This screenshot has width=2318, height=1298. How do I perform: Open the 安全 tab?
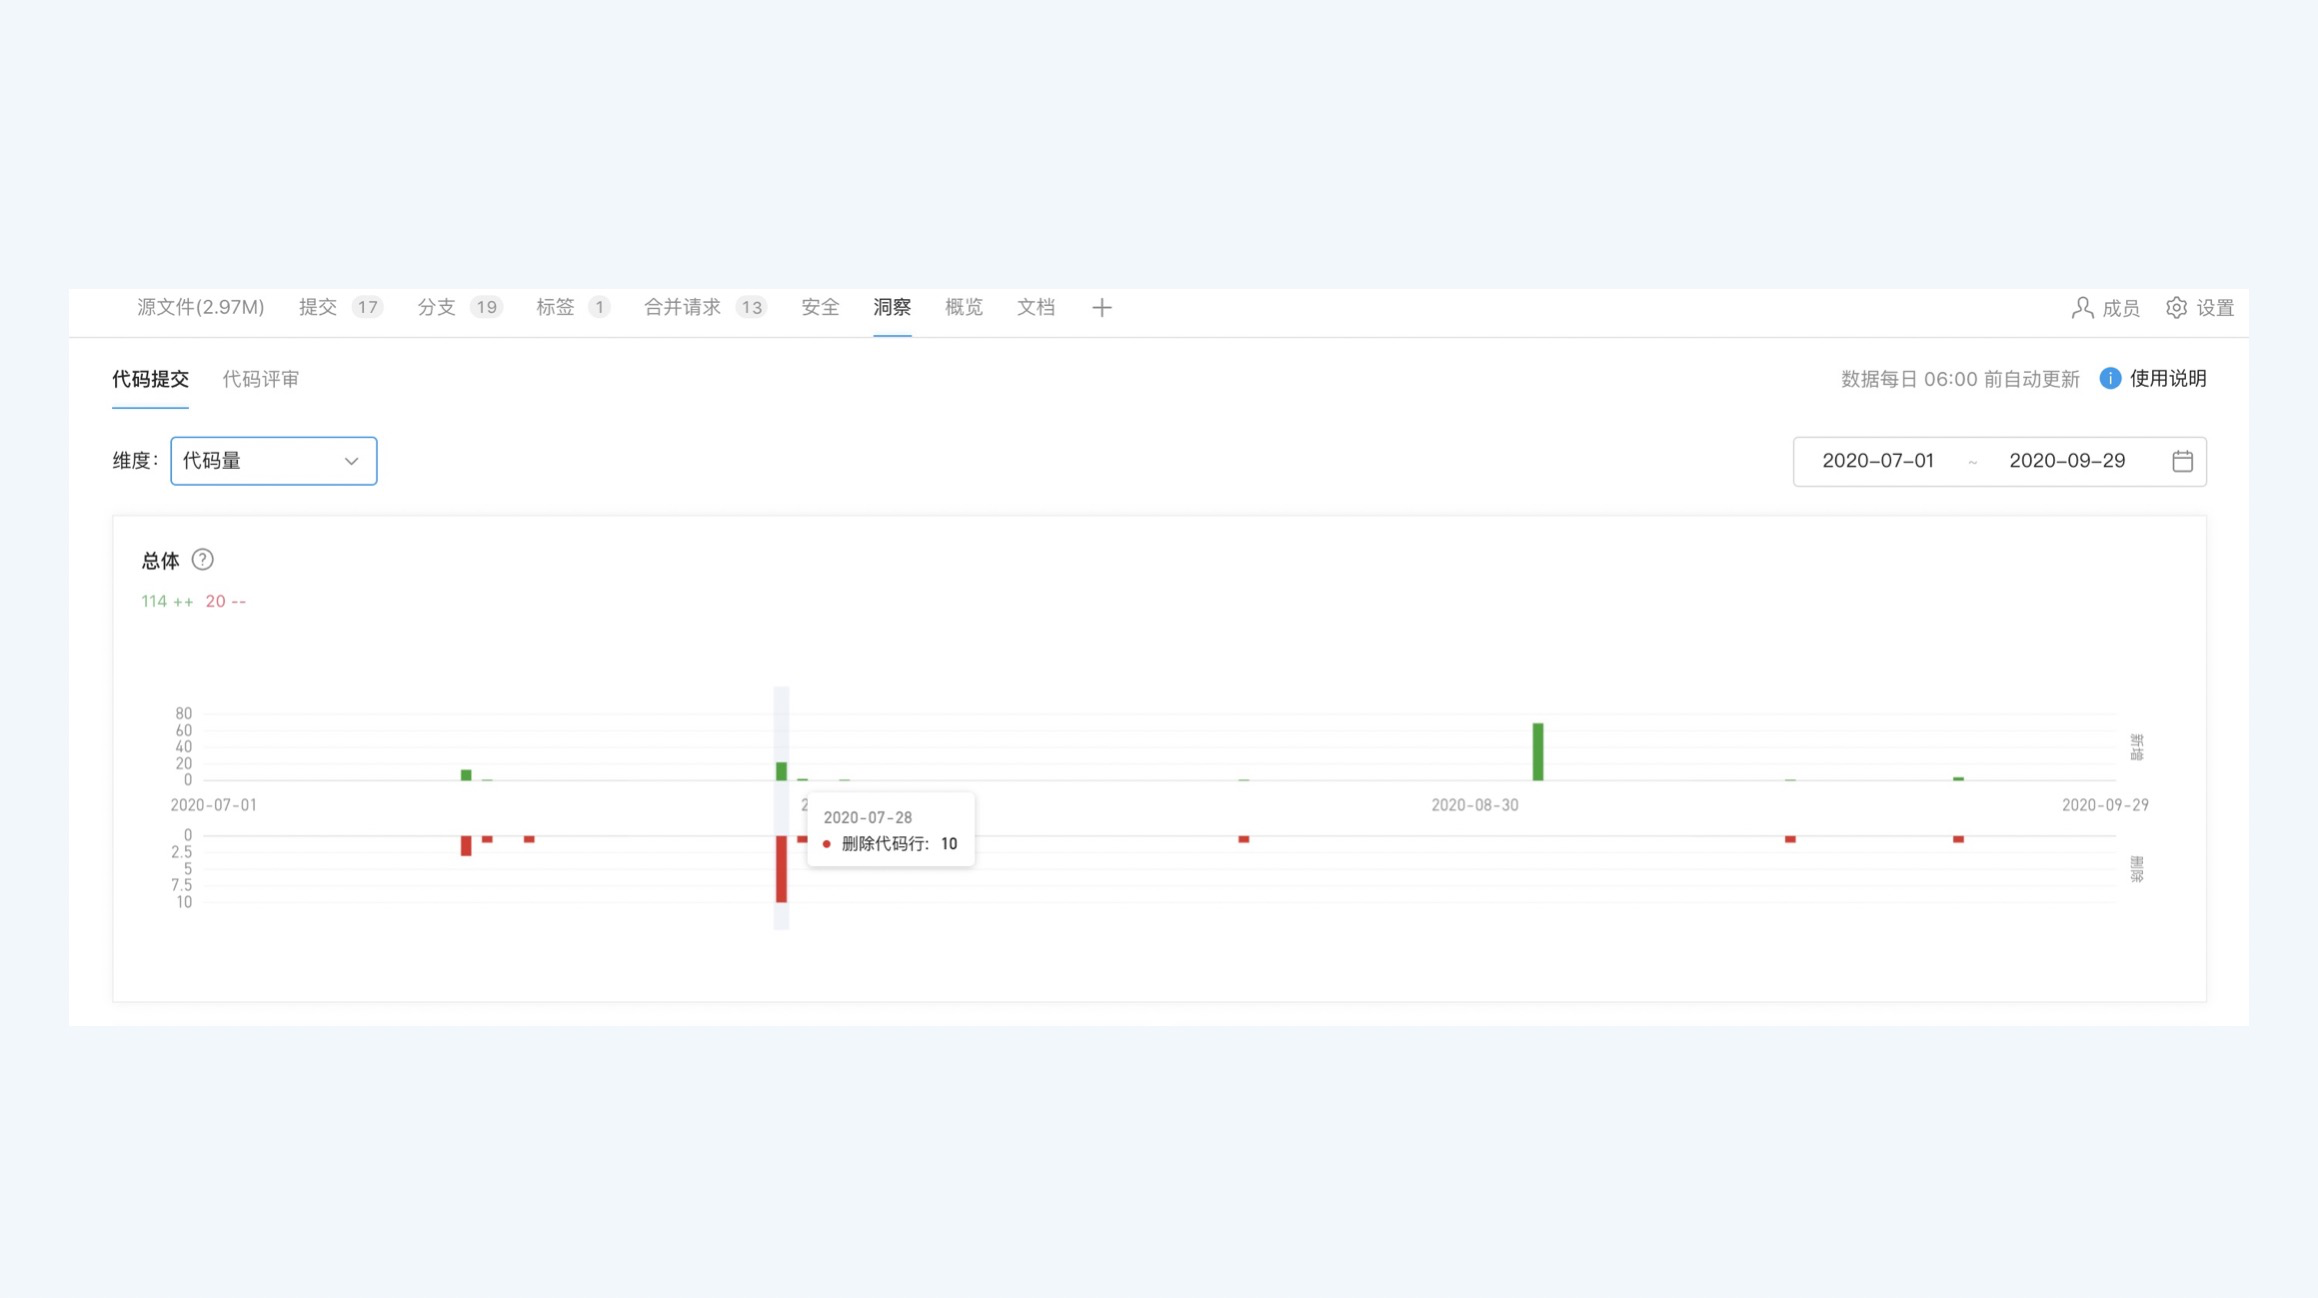click(x=819, y=308)
